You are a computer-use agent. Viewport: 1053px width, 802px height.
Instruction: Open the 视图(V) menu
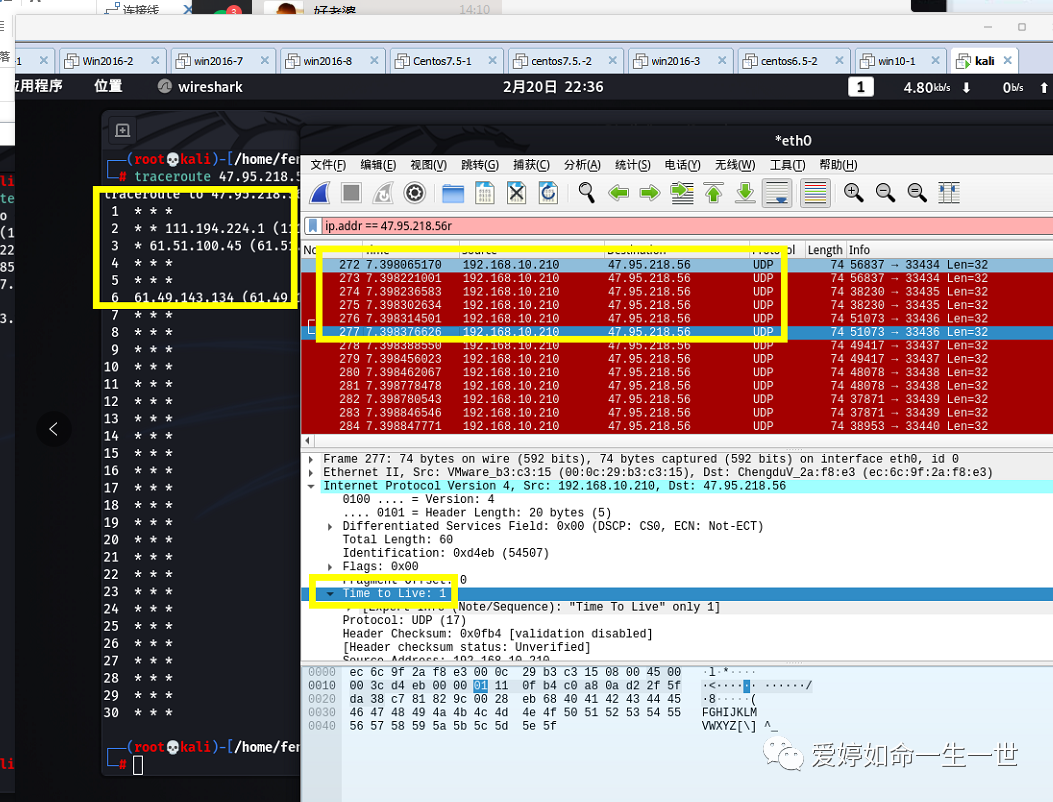pos(428,165)
